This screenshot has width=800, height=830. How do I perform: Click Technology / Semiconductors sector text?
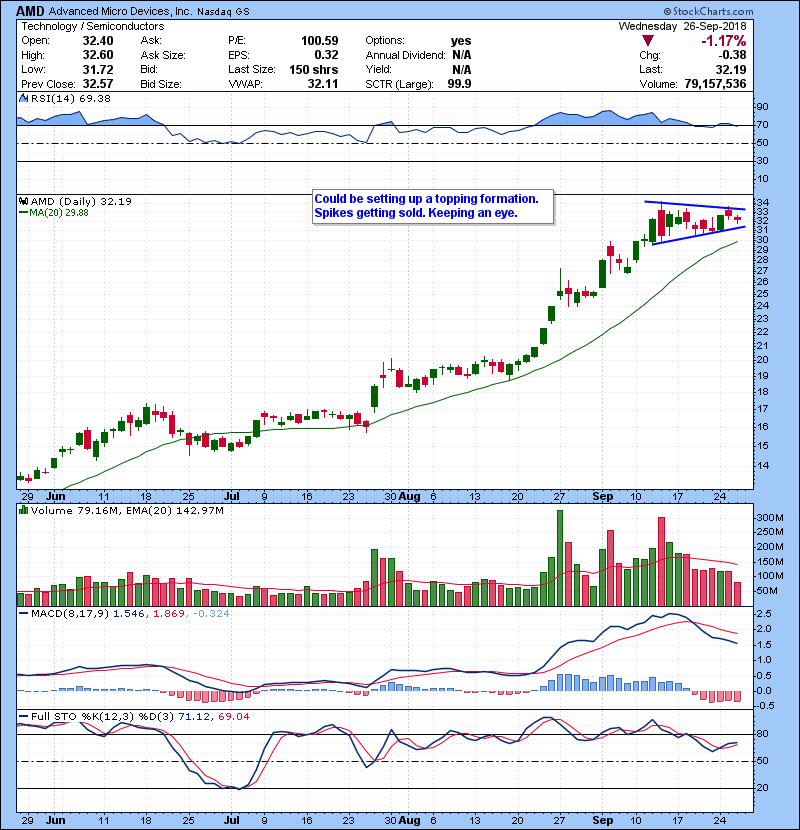(93, 26)
